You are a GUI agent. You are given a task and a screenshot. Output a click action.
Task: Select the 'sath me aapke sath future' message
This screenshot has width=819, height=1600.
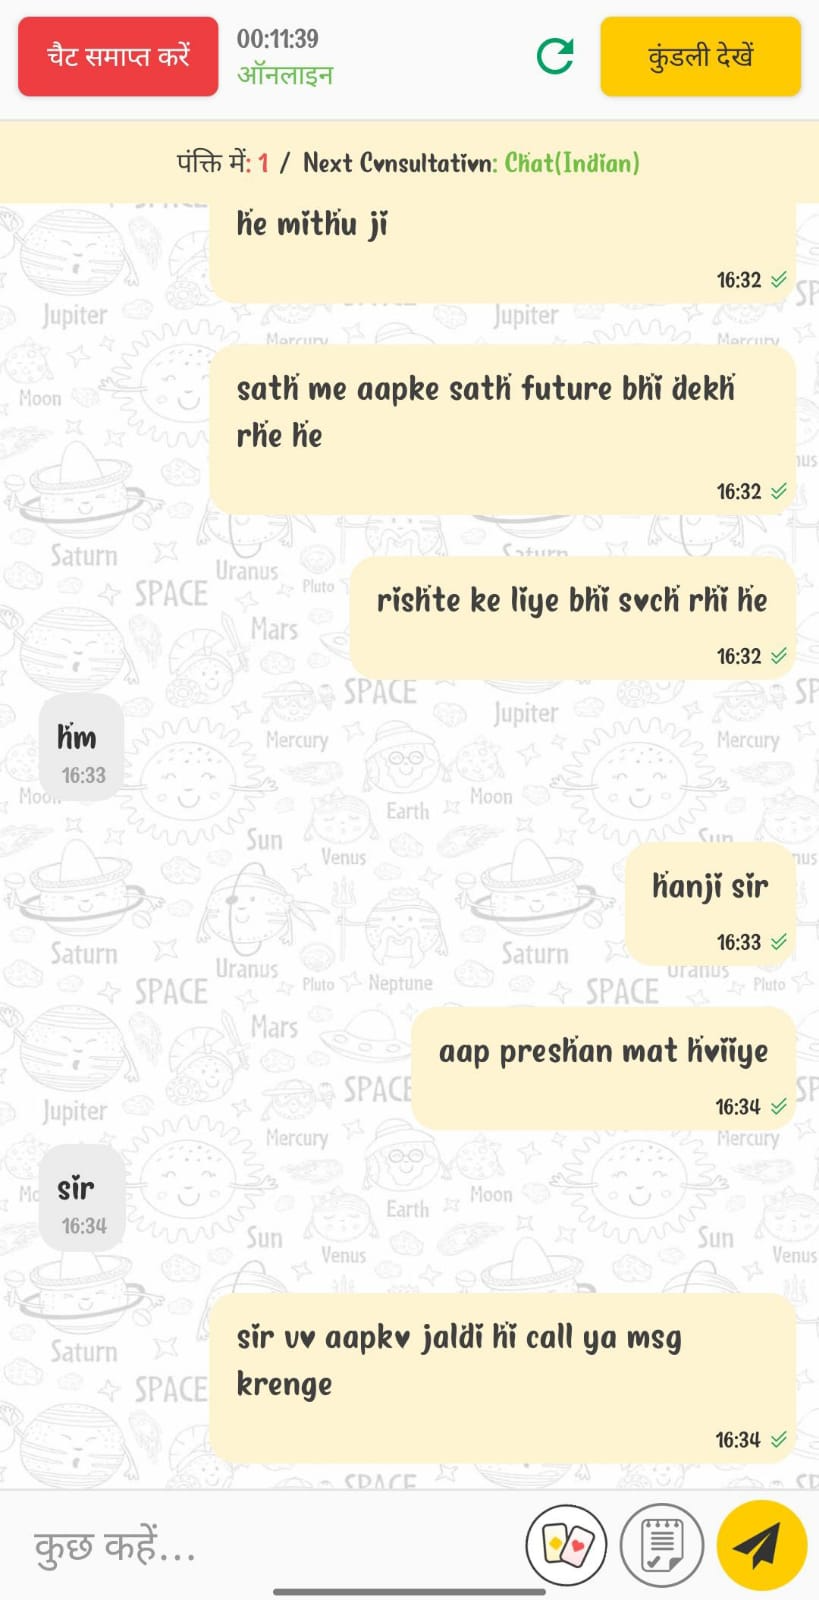[502, 431]
